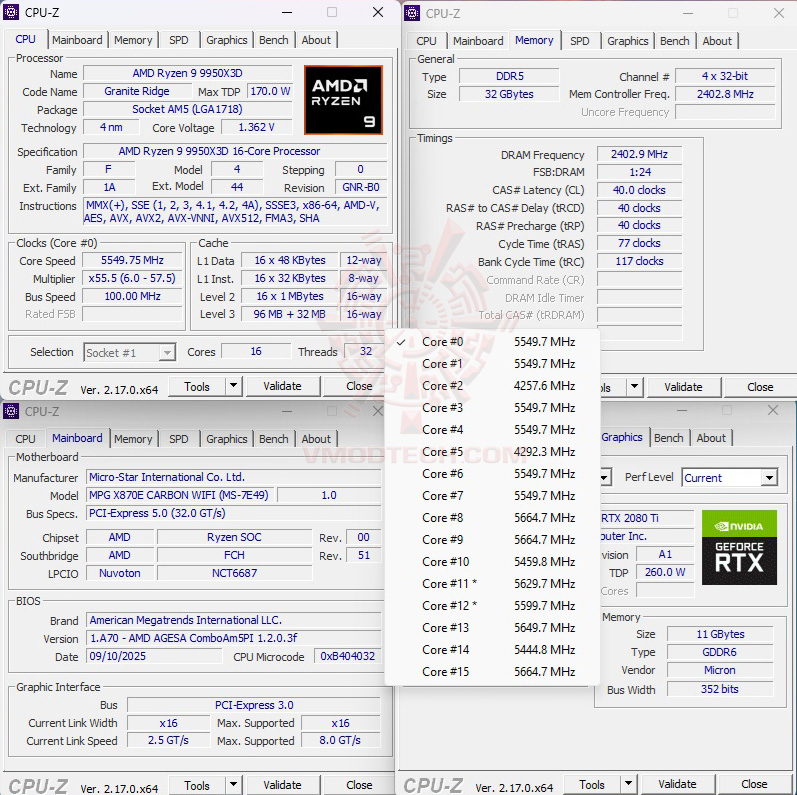Viewport: 797px width, 795px height.
Task: Expand the Socket #1 selection dropdown
Action: coord(167,352)
